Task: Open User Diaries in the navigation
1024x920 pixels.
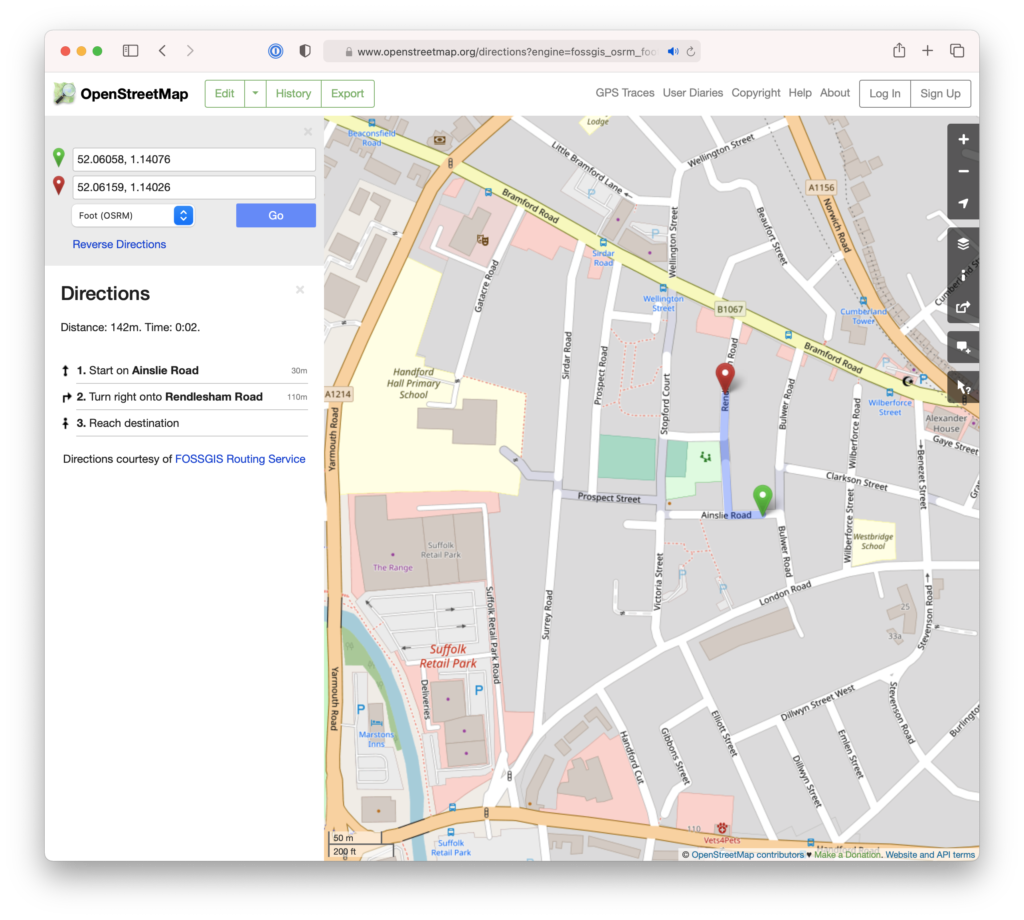Action: click(x=692, y=93)
